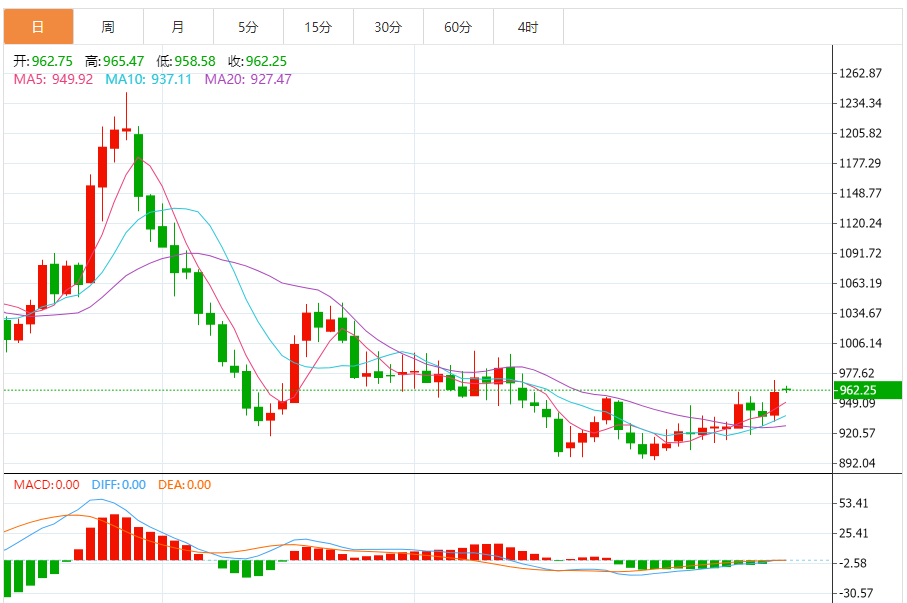Click the 1034.67 price axis label
The height and width of the screenshot is (603, 907).
click(860, 314)
